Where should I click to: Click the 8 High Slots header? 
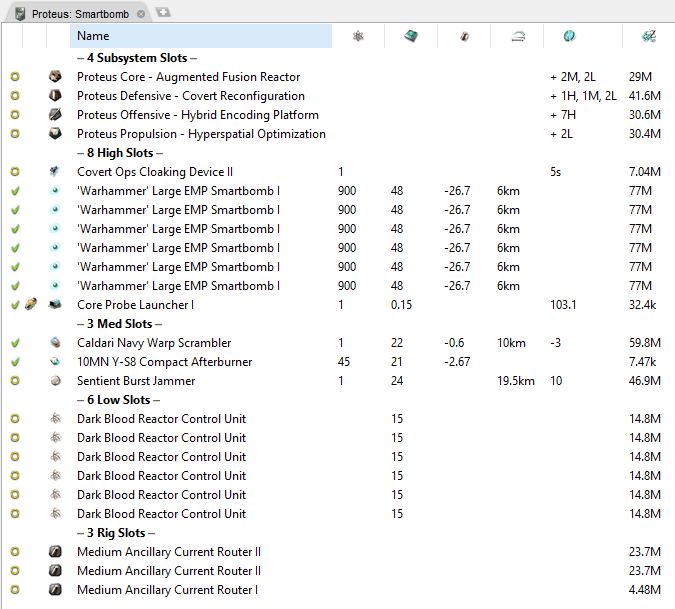pyautogui.click(x=120, y=153)
